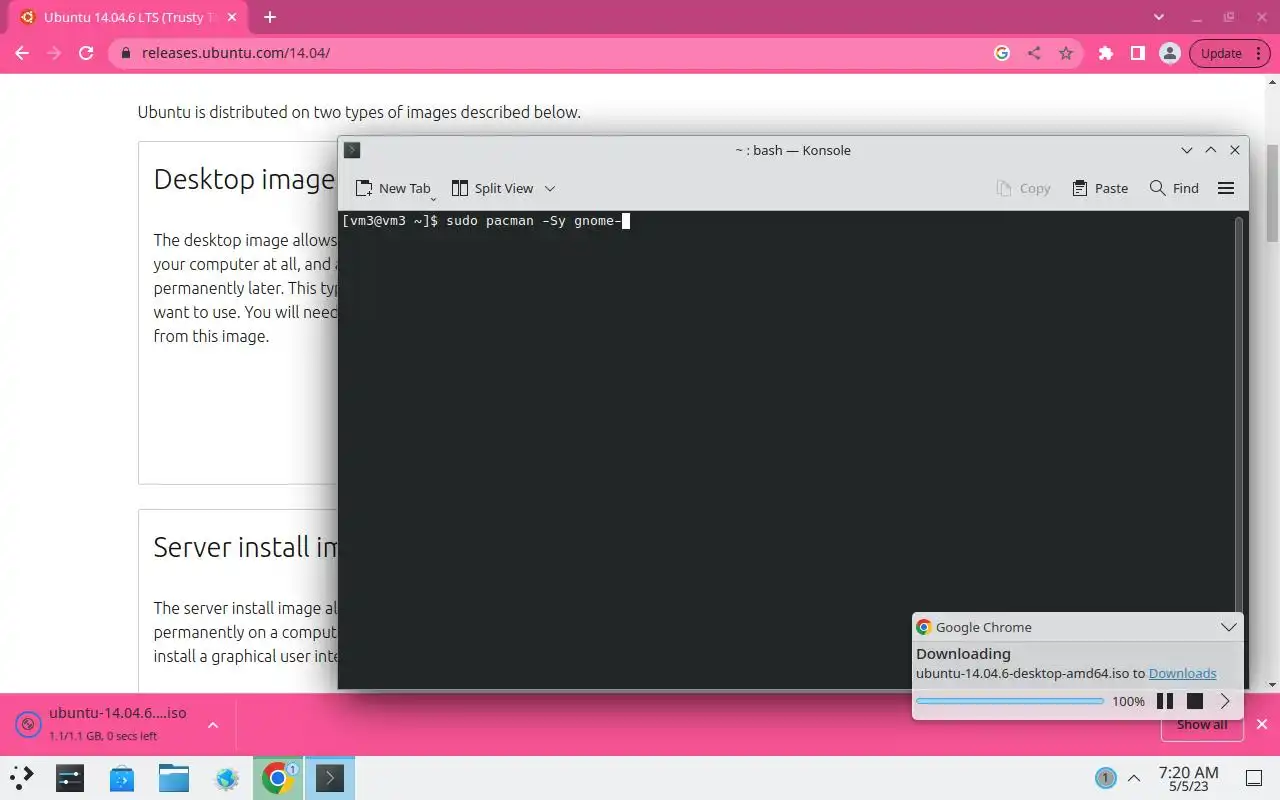Go forward in Chrome browser
Screen dimensions: 1280x800
click(54, 53)
